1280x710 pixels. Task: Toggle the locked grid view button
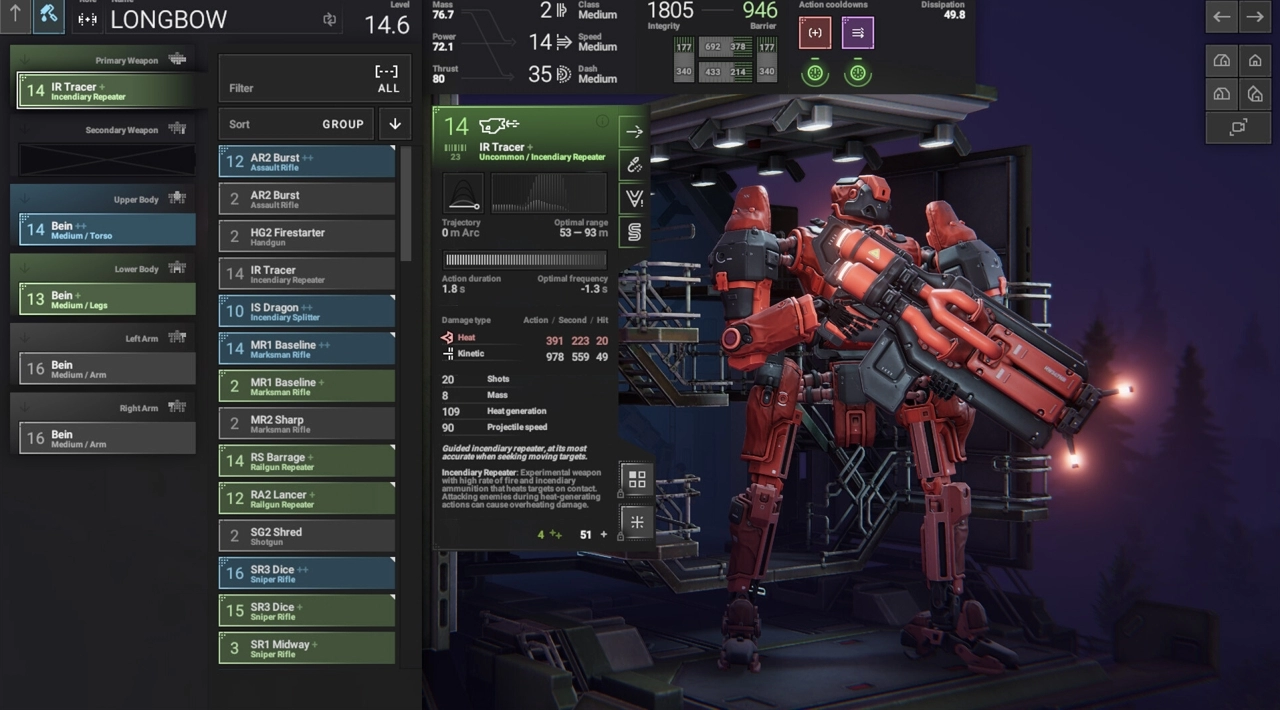tap(636, 480)
